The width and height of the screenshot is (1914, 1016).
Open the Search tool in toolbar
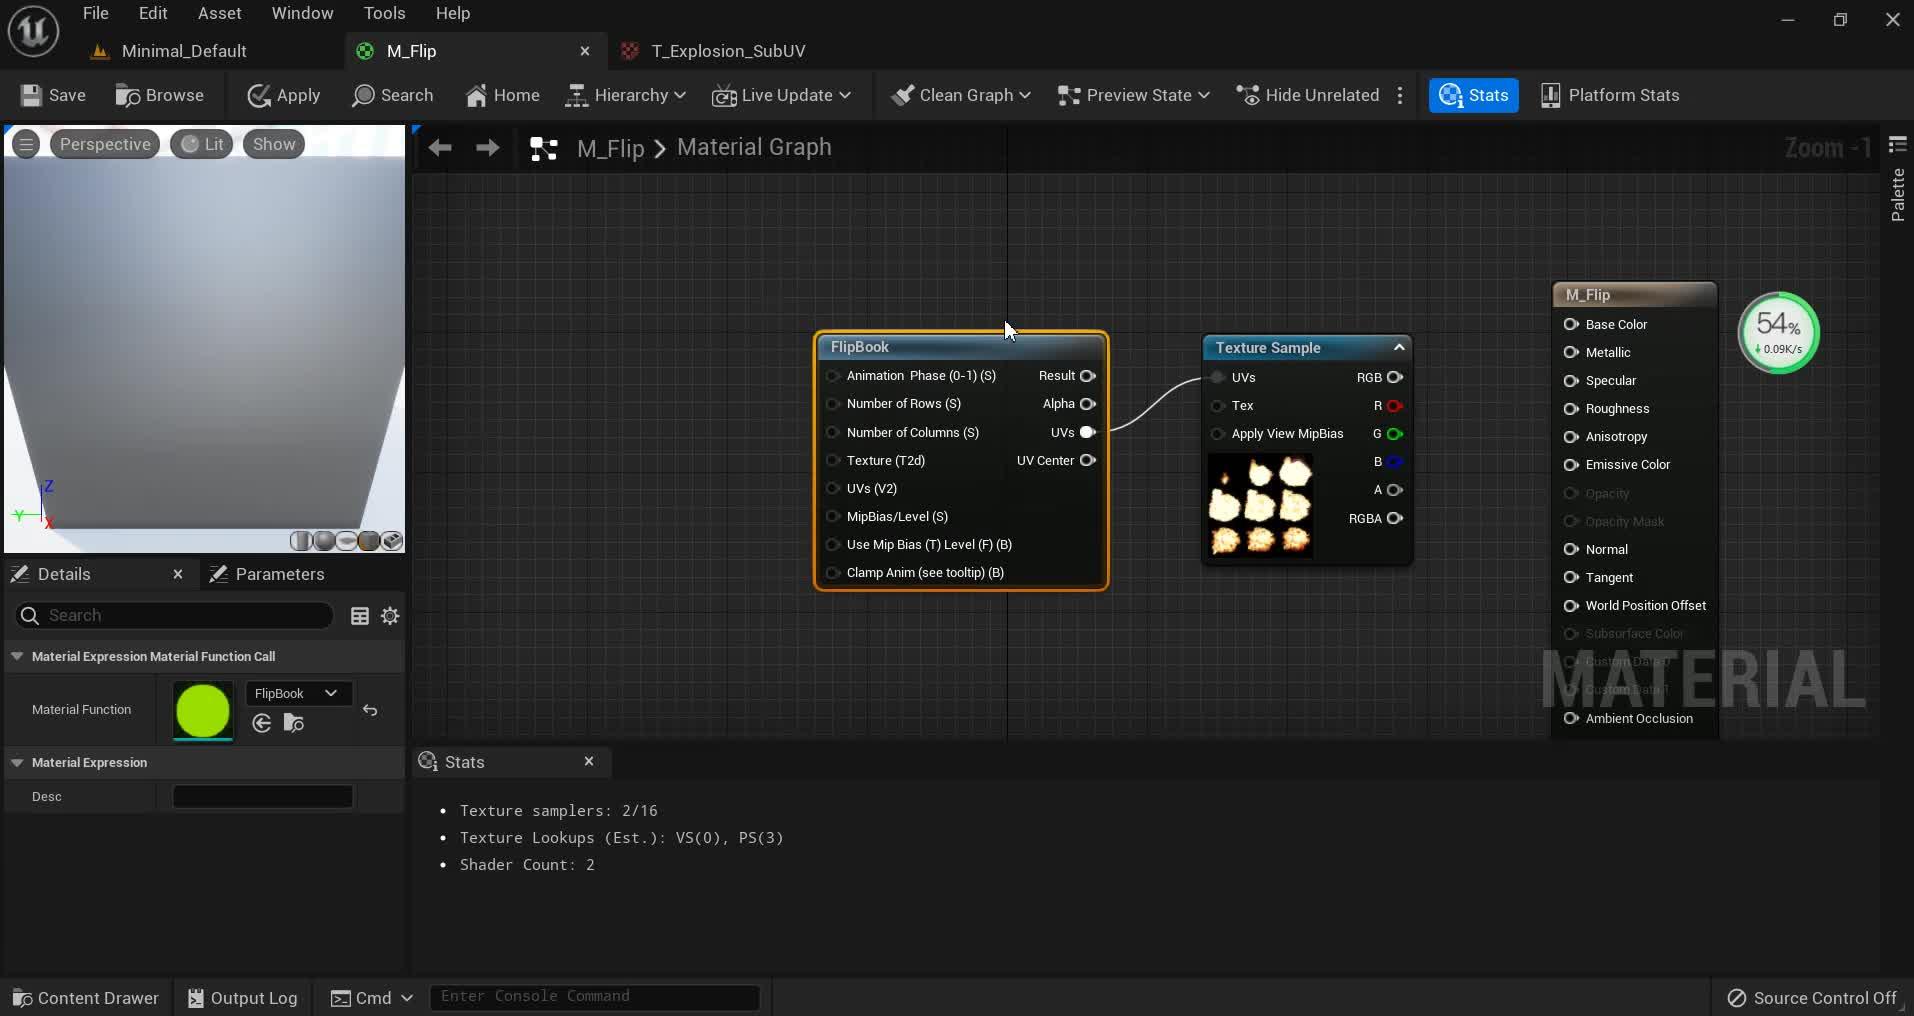(392, 95)
